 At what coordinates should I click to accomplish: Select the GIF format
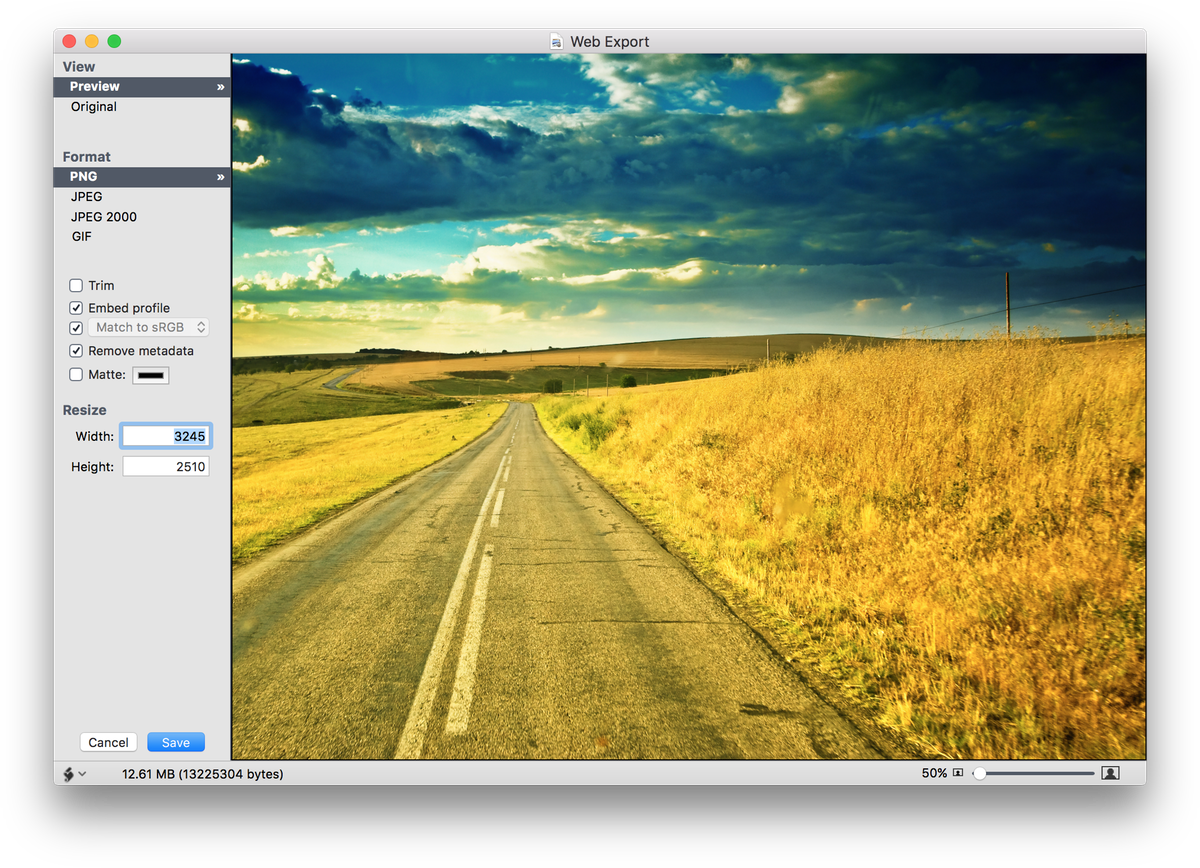pyautogui.click(x=83, y=236)
